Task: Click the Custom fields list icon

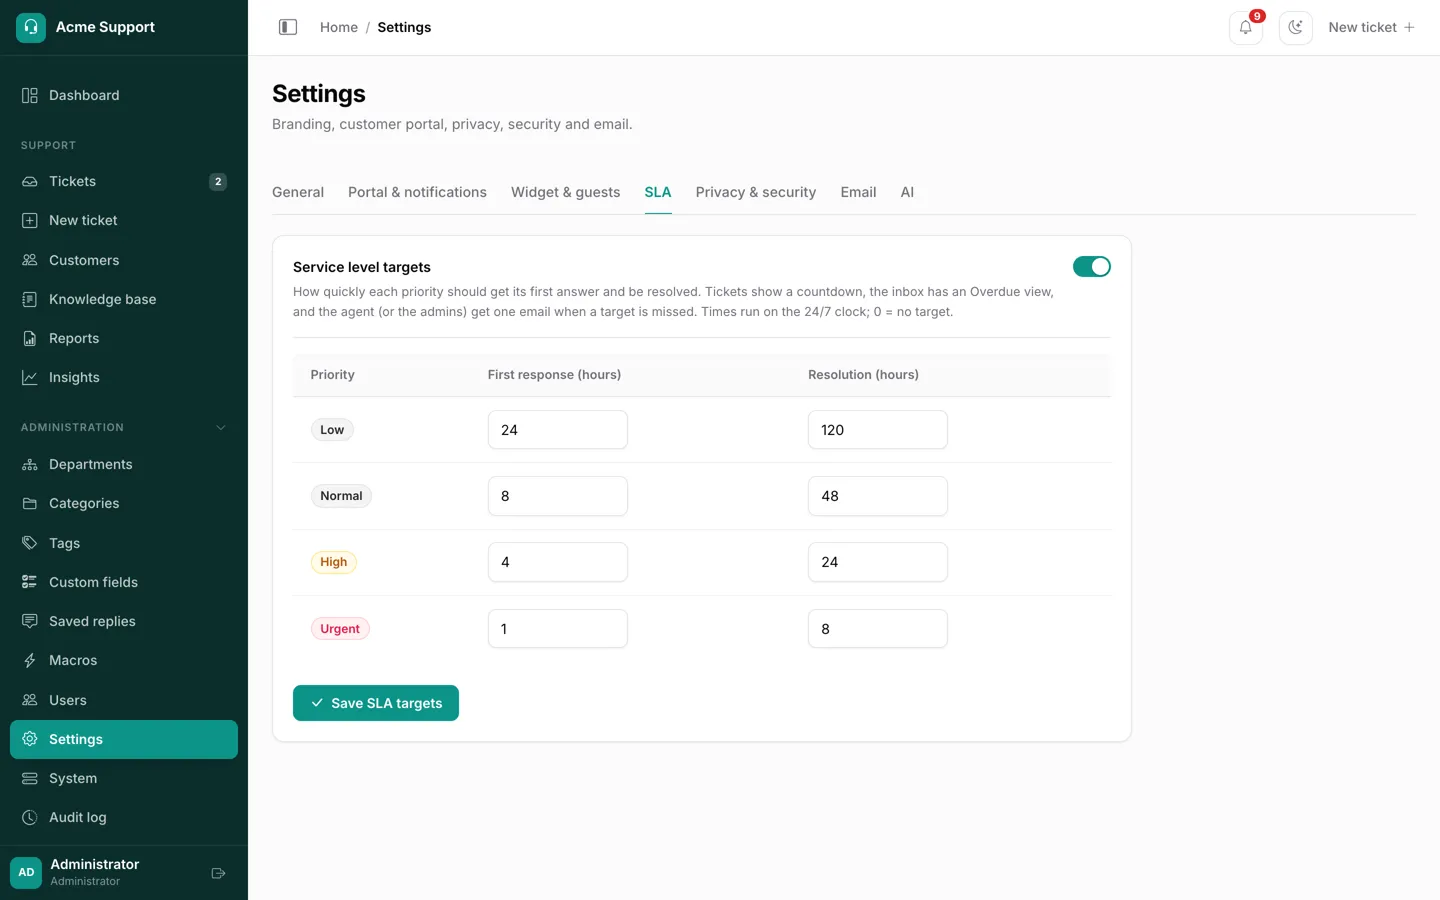Action: pyautogui.click(x=30, y=582)
